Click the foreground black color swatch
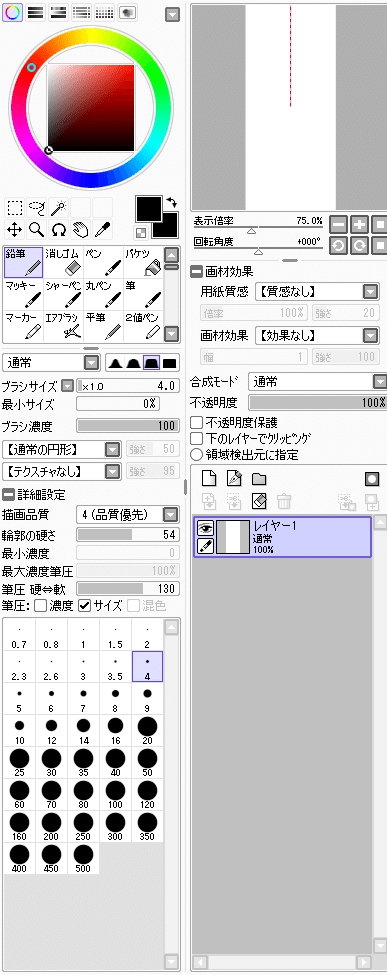Screen dimensions: 387x975 pos(149,209)
